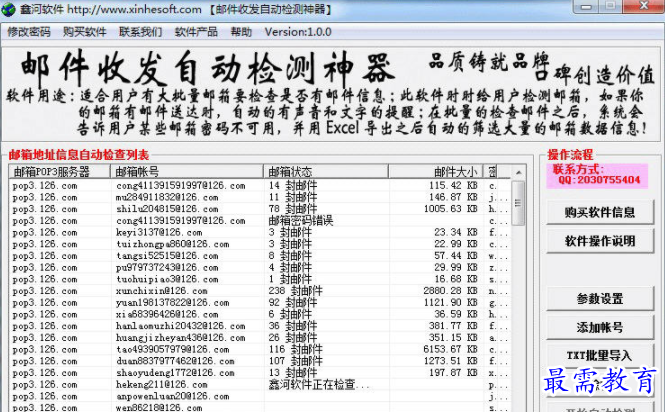Viewport: 665px width, 412px height.
Task: Click the 2880.28 KB size cell
Action: (450, 291)
